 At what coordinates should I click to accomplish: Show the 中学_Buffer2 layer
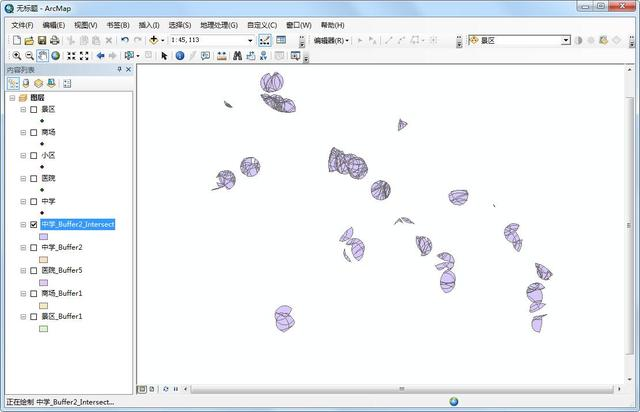33,247
